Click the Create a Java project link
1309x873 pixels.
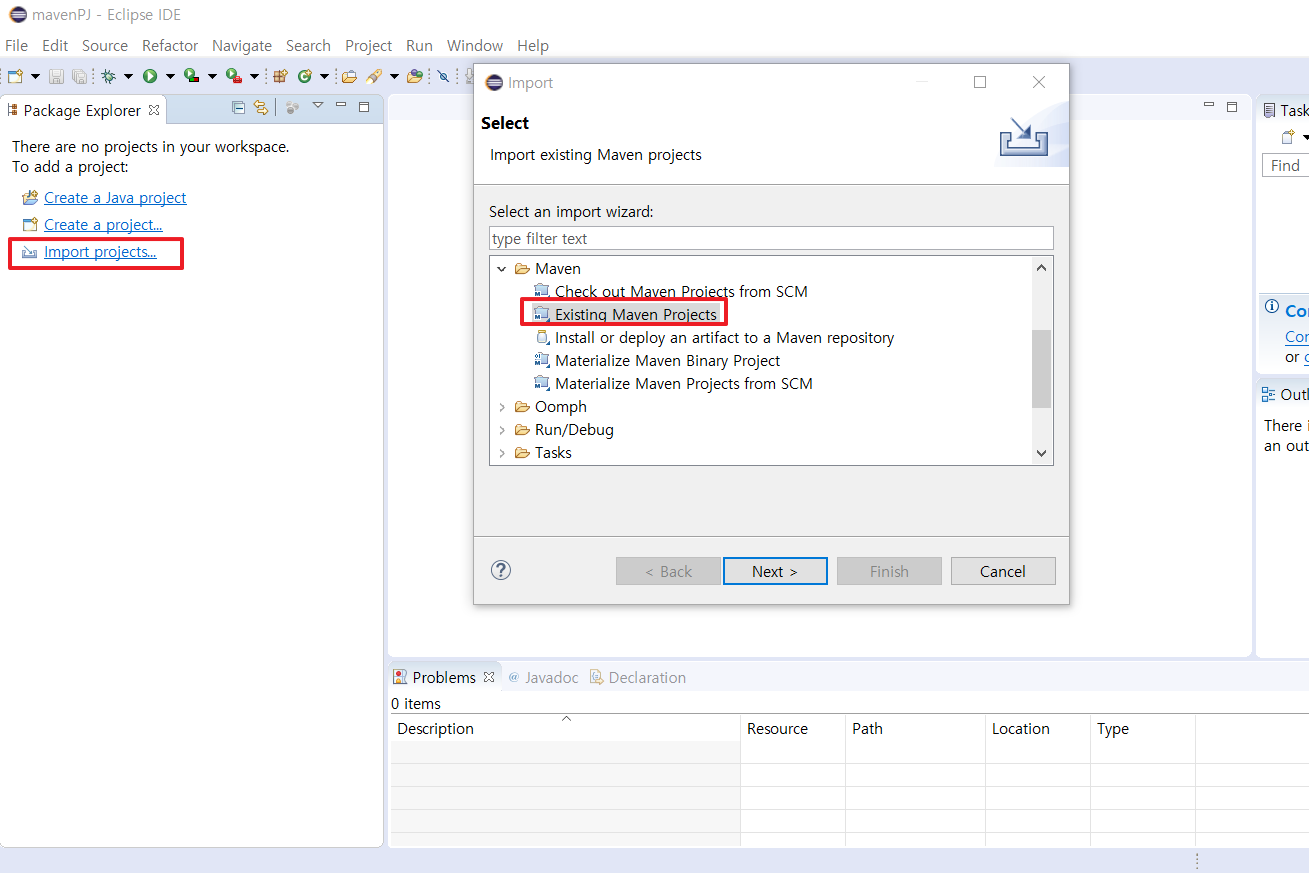tap(115, 198)
